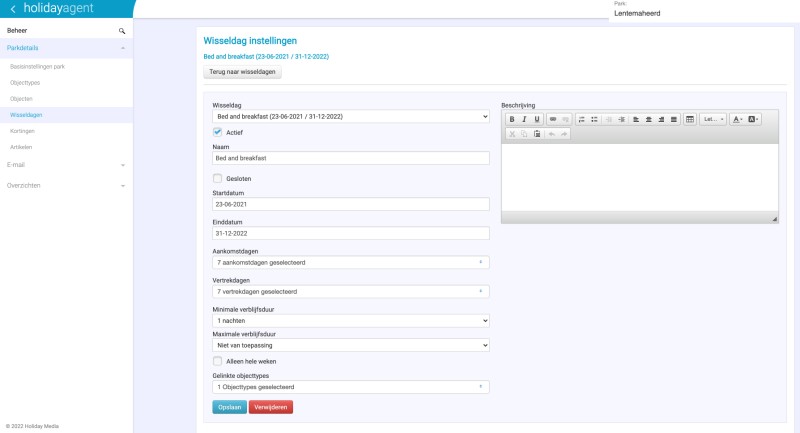This screenshot has height=433, width=800.
Task: Insert a link in the description editor
Action: 553,119
